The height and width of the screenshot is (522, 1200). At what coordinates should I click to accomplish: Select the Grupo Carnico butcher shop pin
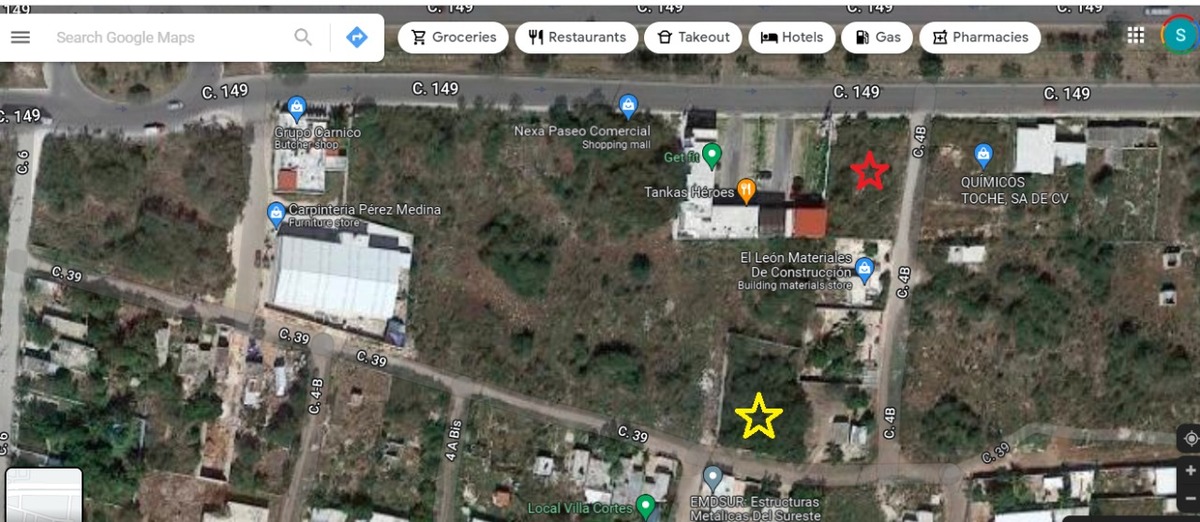296,107
